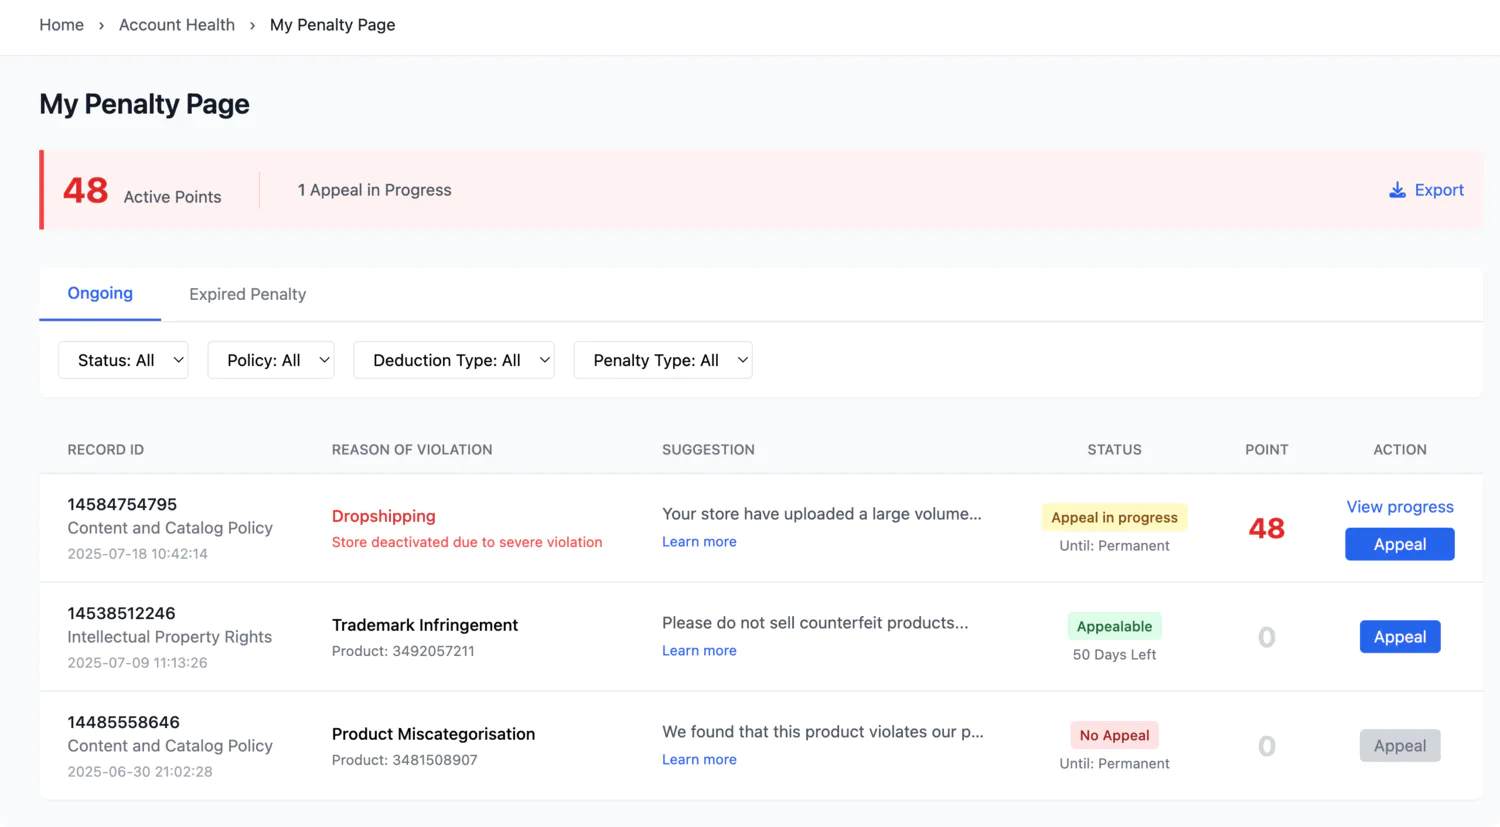Expand the Penalty Type: All filter

click(x=662, y=360)
